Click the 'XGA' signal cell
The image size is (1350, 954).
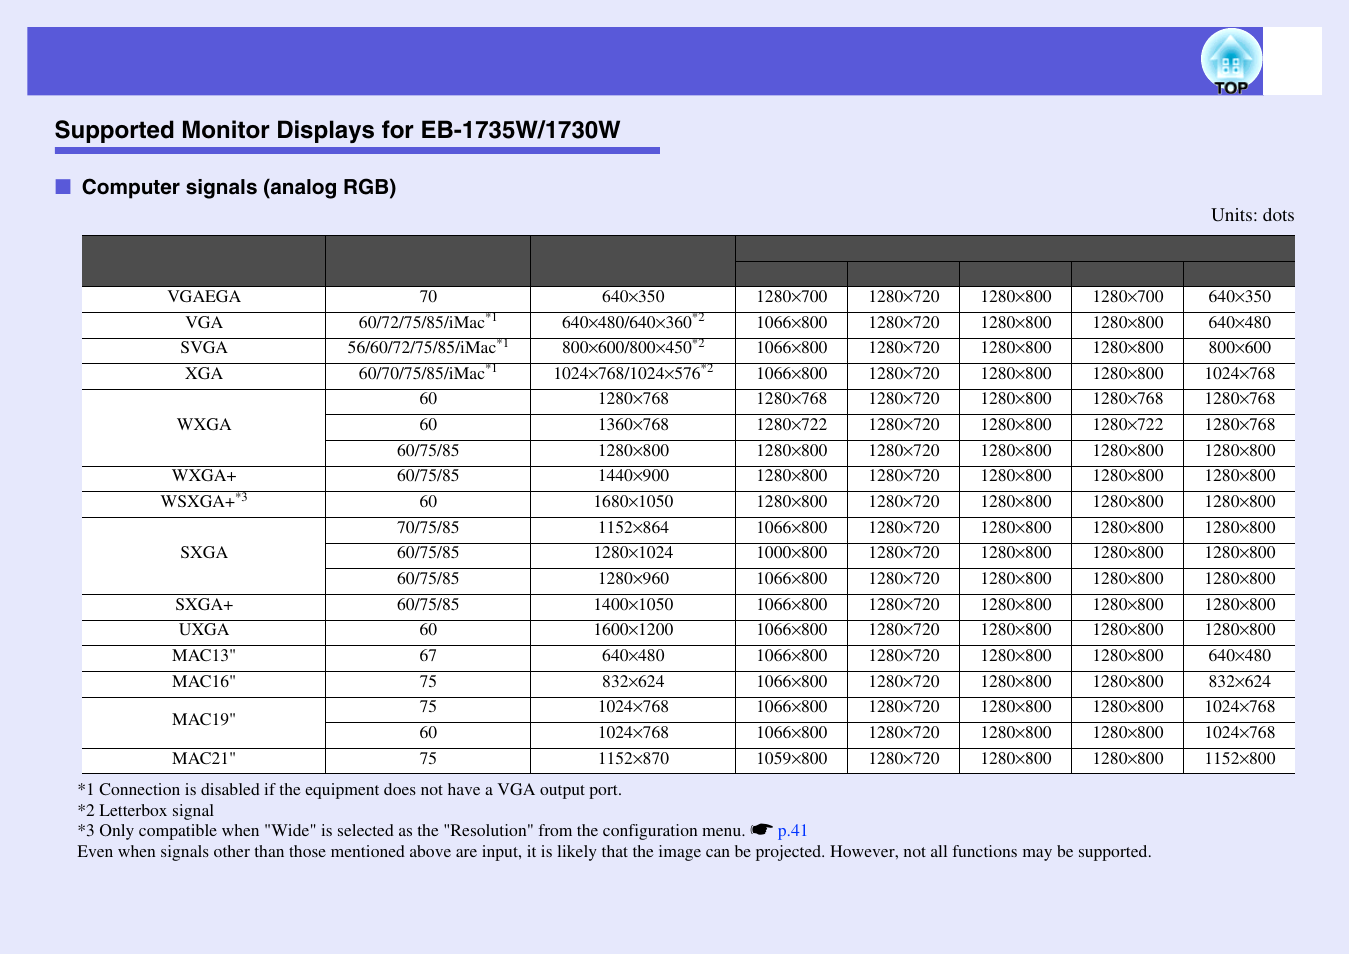[x=204, y=374]
